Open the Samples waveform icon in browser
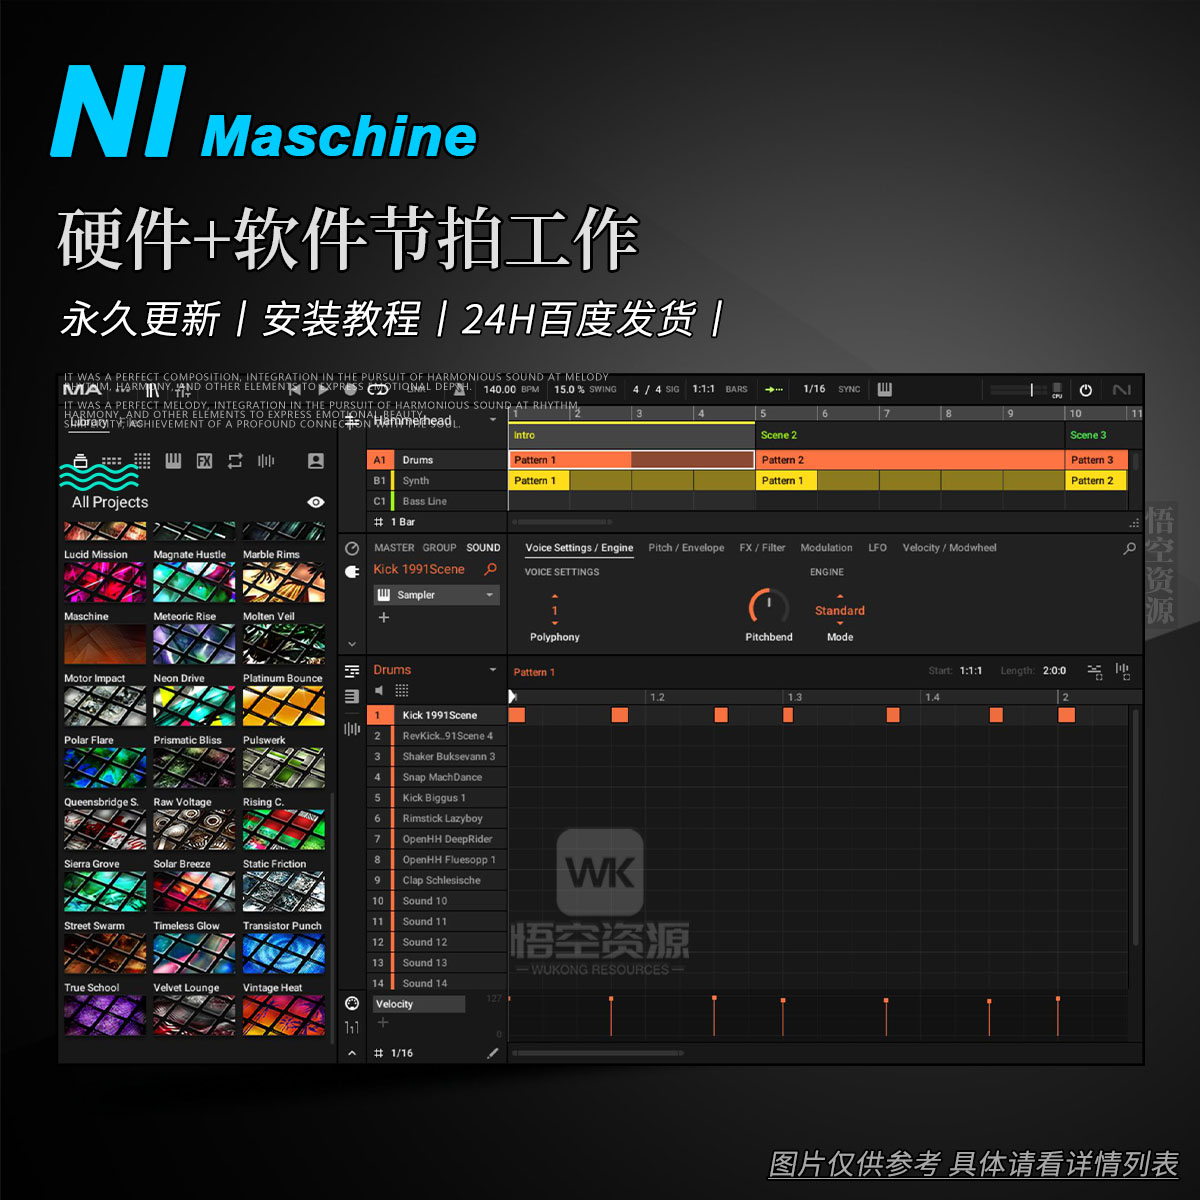 (x=266, y=461)
